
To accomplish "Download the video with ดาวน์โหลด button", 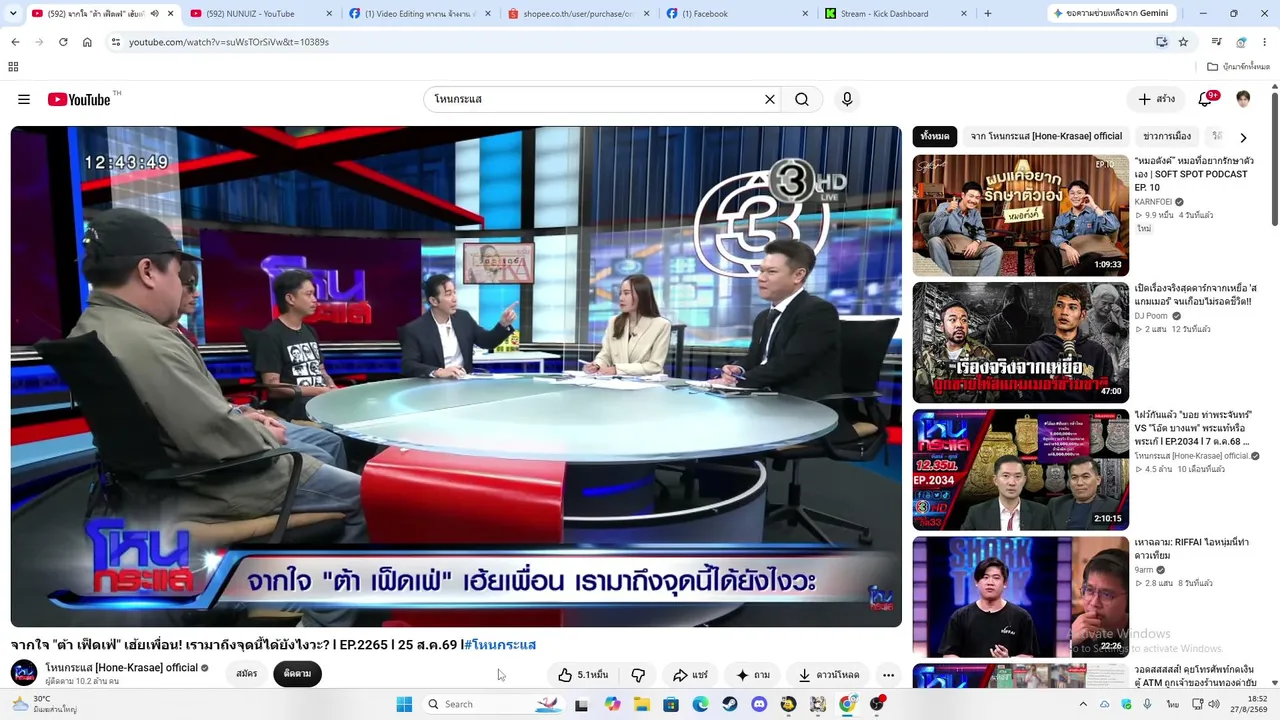I will (829, 675).
